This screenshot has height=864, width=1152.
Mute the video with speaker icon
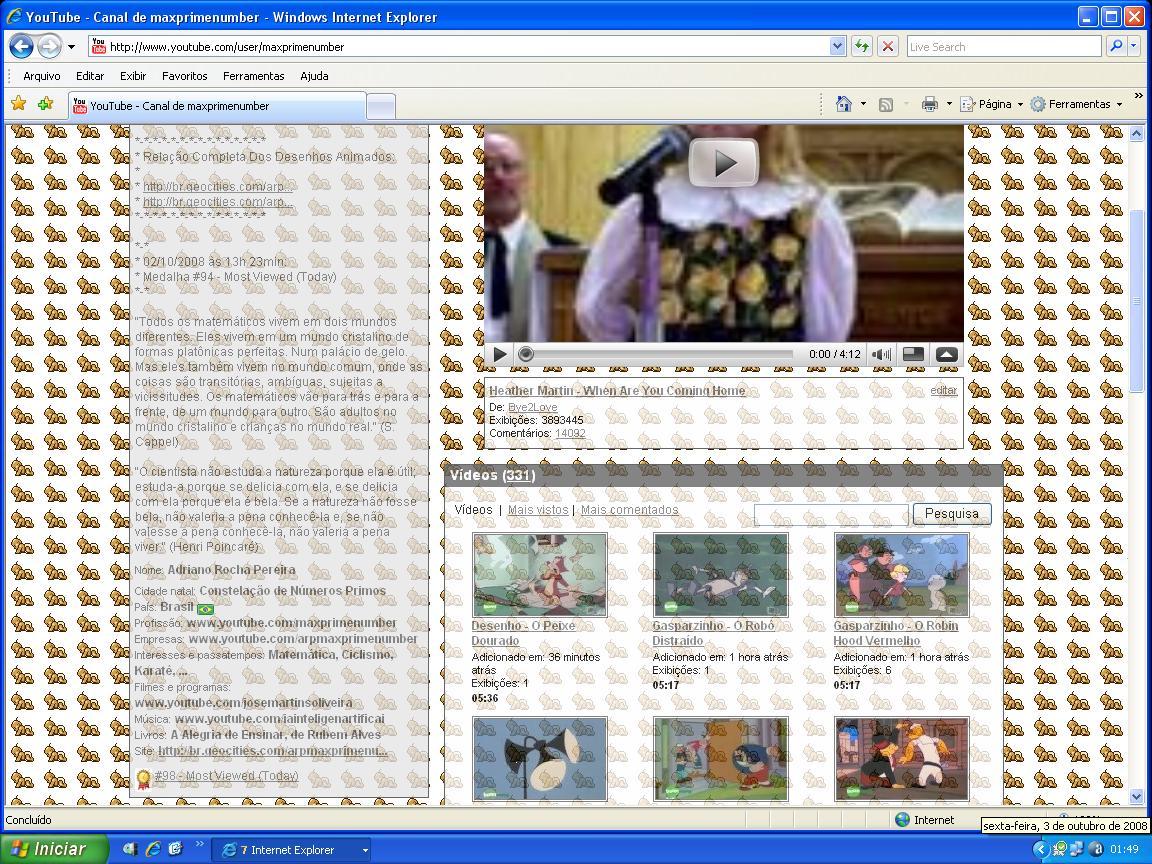(x=881, y=354)
